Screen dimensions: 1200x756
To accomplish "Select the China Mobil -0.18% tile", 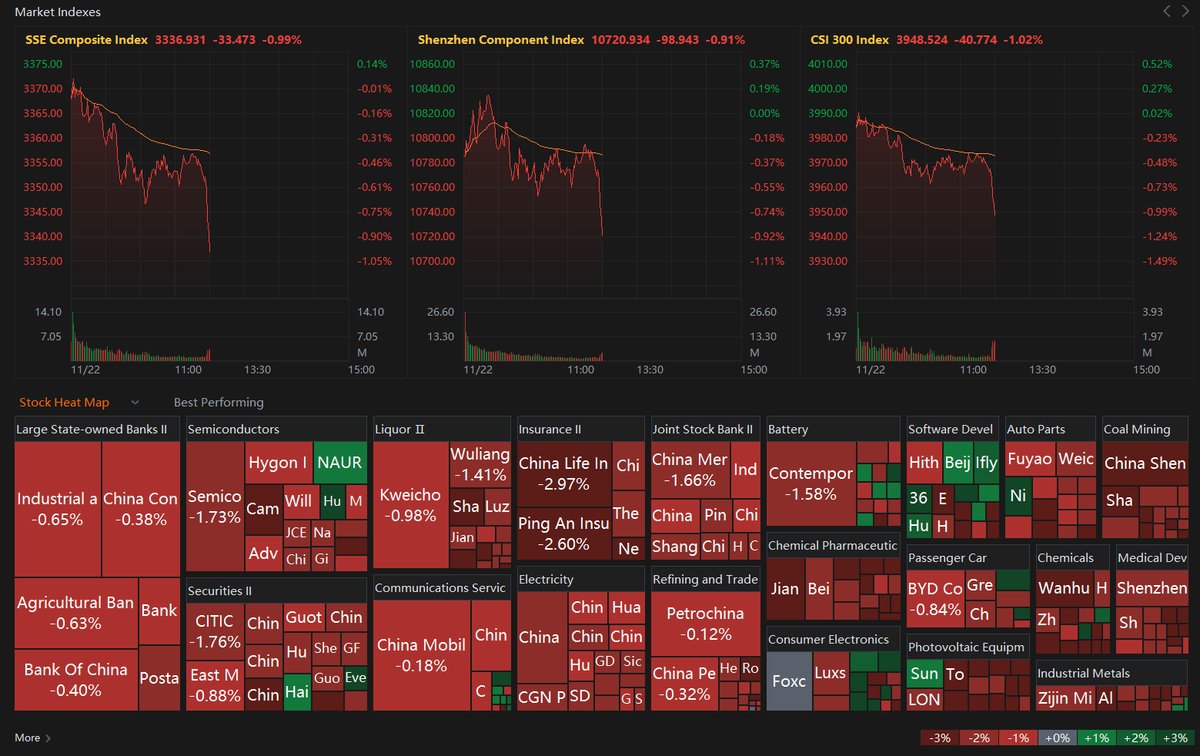I will [421, 655].
